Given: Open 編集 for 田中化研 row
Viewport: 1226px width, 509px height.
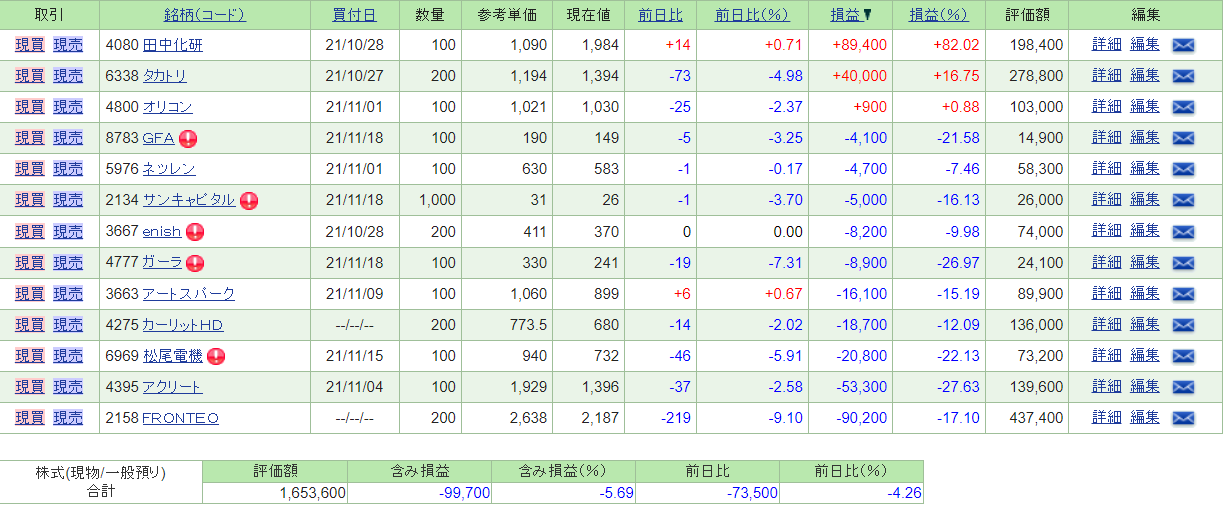Looking at the screenshot, I should pos(1145,45).
